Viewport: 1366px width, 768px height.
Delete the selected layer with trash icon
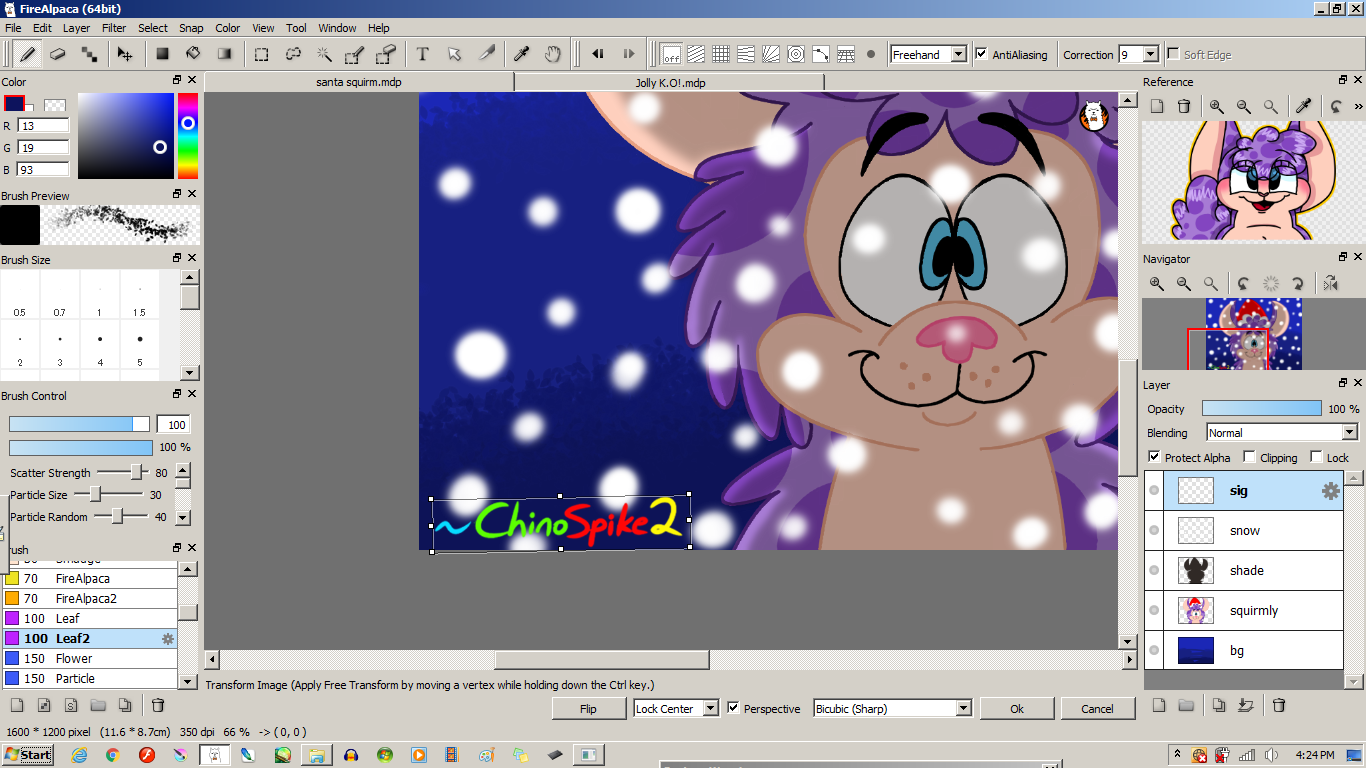coord(1278,705)
